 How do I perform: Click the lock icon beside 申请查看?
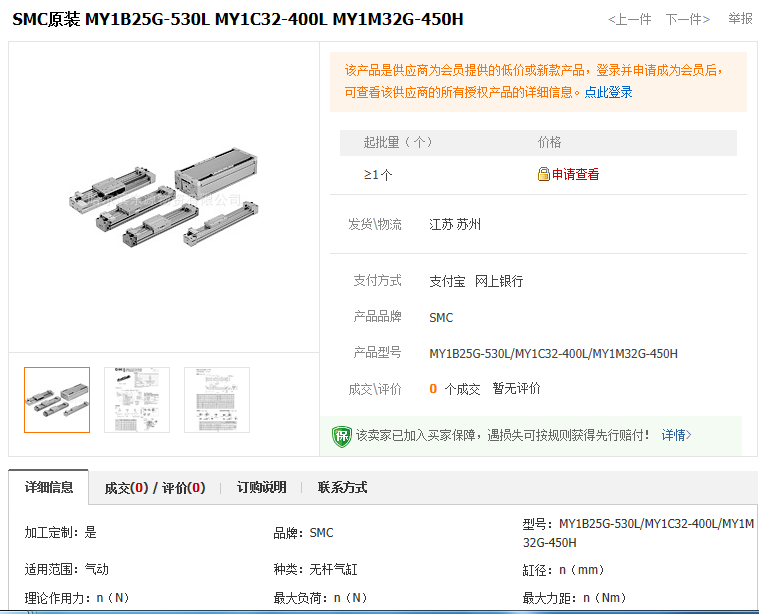(544, 174)
